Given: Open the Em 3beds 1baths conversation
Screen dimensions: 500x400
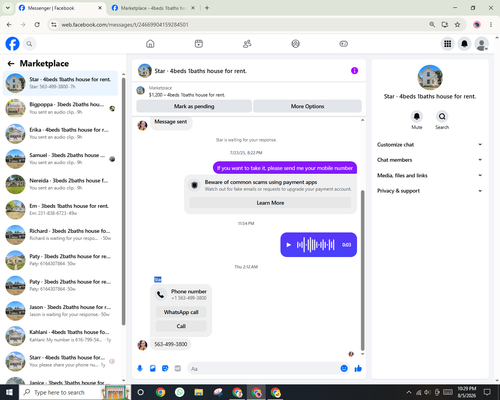Looking at the screenshot, I should click(60, 209).
